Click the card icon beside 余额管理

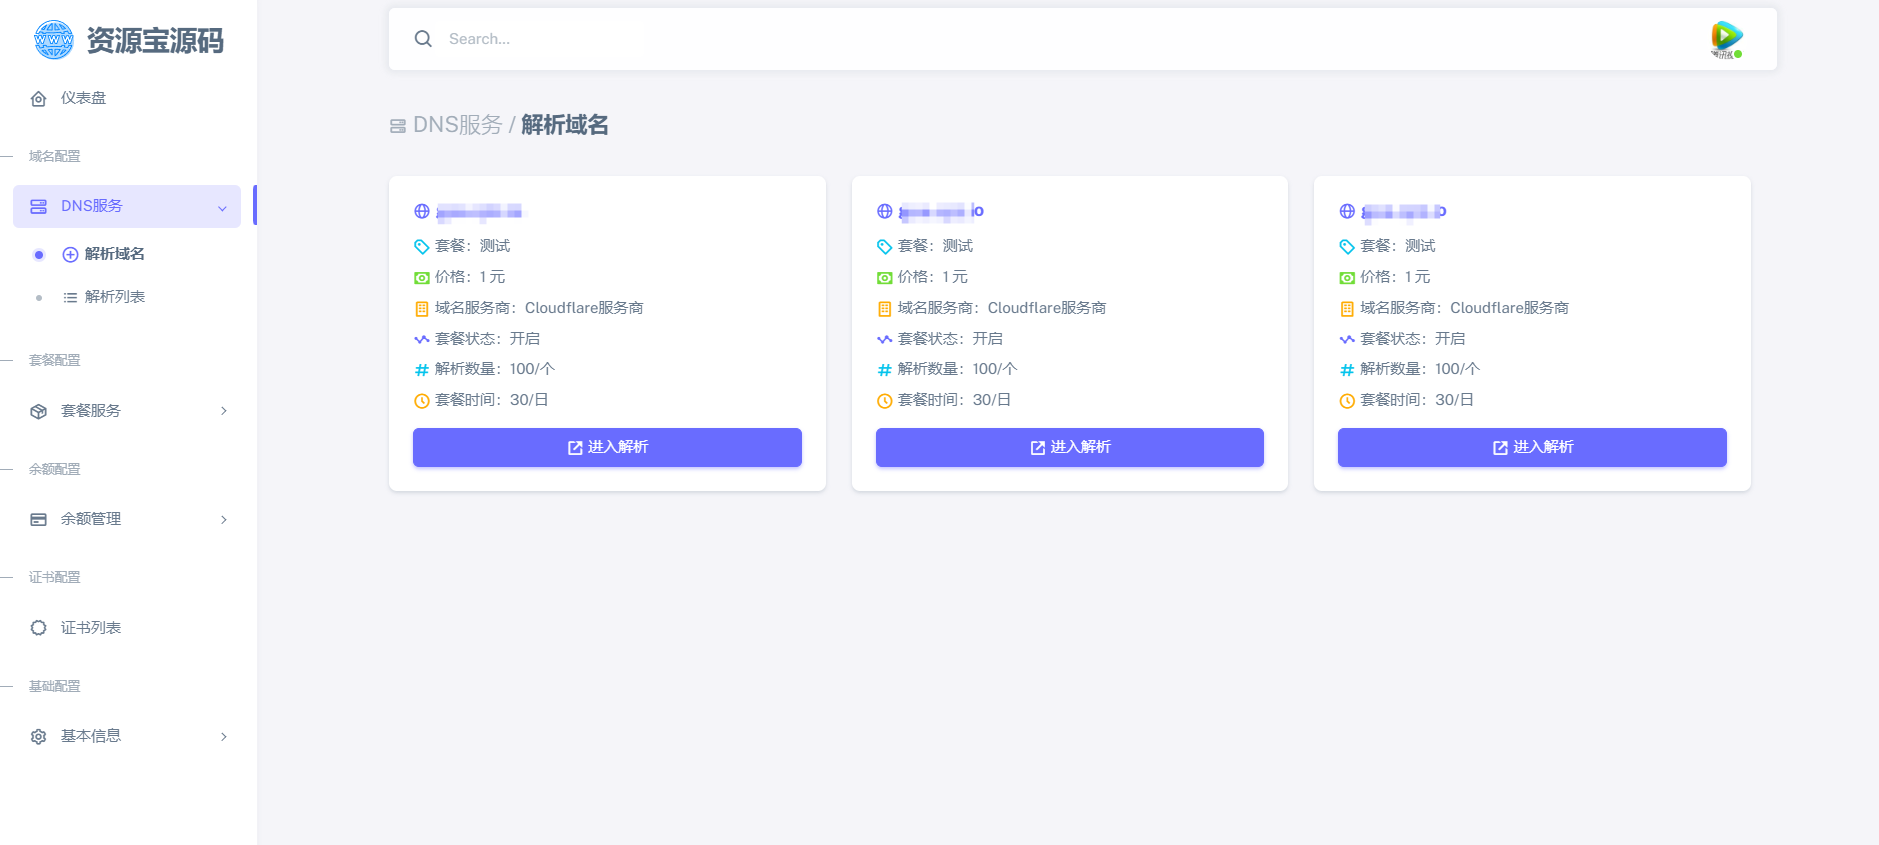pos(39,519)
